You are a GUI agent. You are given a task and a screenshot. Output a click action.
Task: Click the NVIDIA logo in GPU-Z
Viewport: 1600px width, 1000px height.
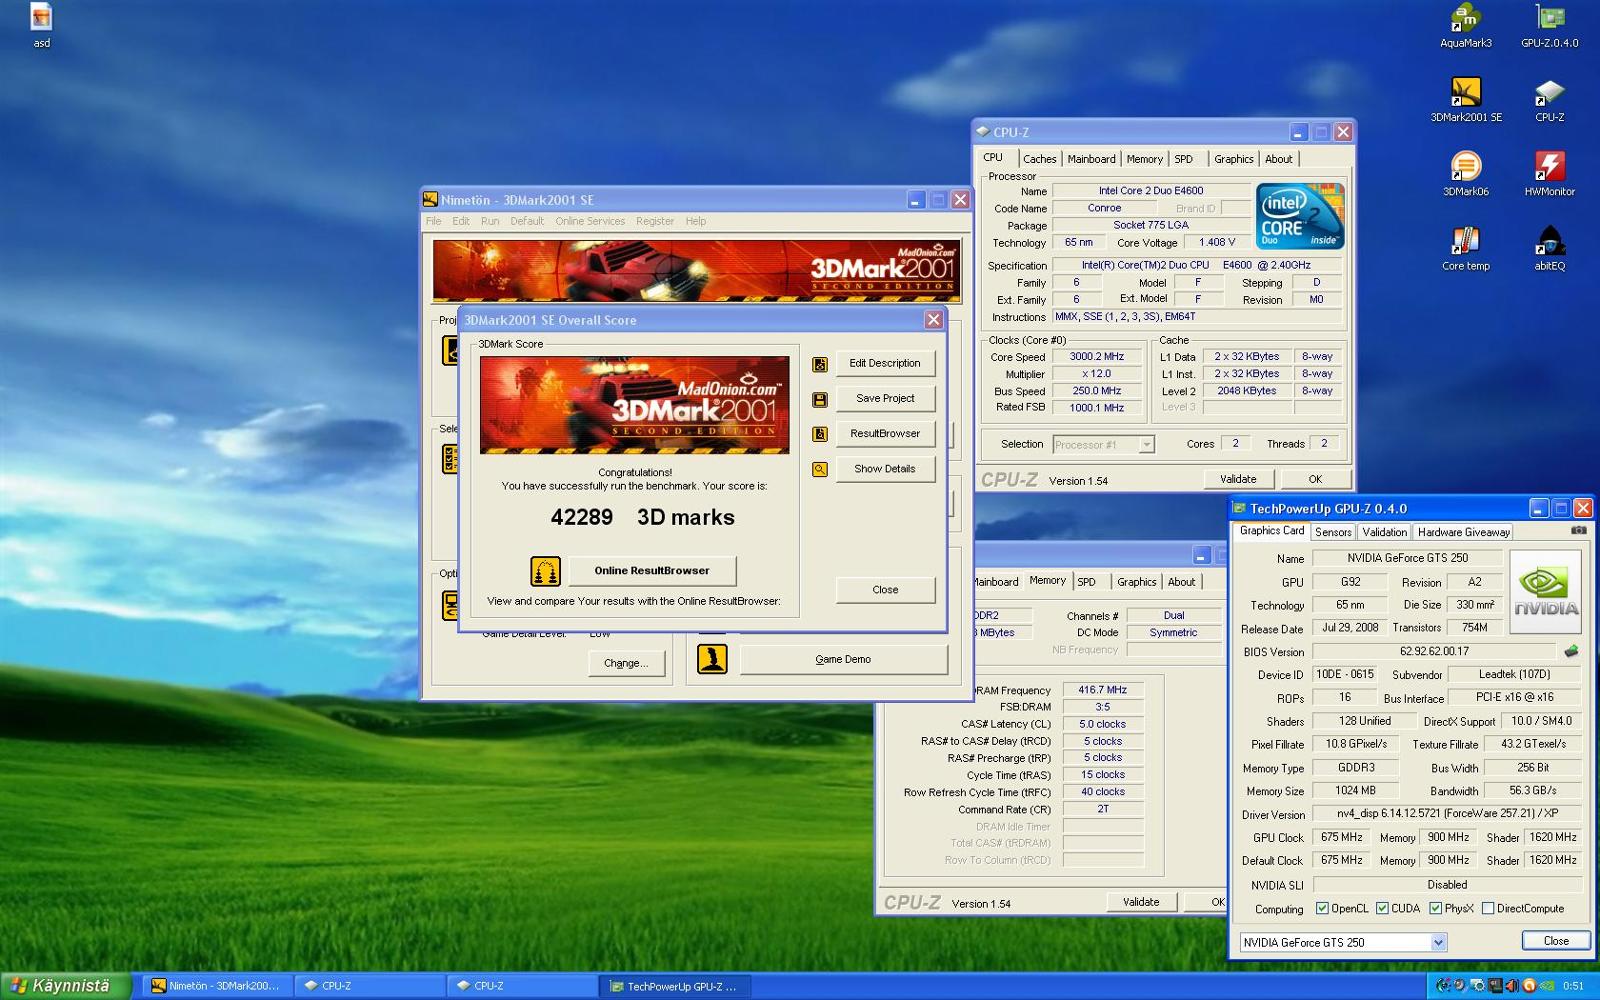(1545, 591)
